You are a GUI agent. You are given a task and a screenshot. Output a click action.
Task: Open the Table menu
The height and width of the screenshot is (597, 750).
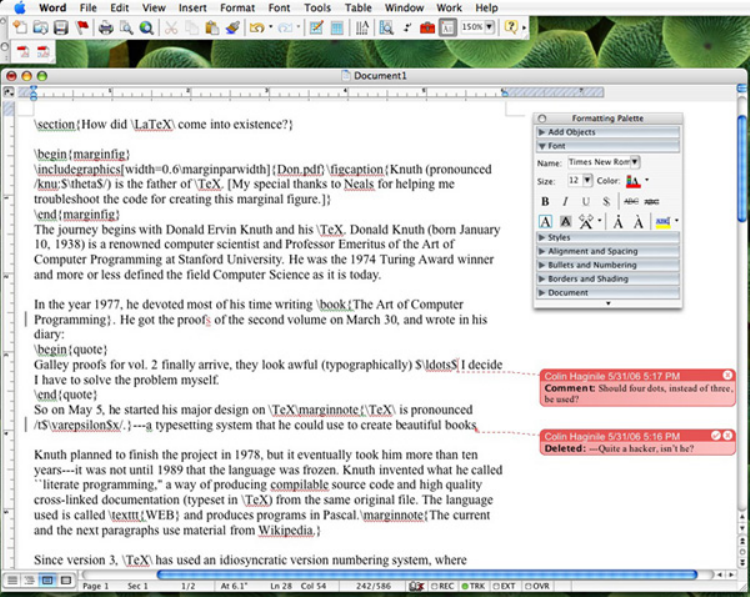point(358,8)
